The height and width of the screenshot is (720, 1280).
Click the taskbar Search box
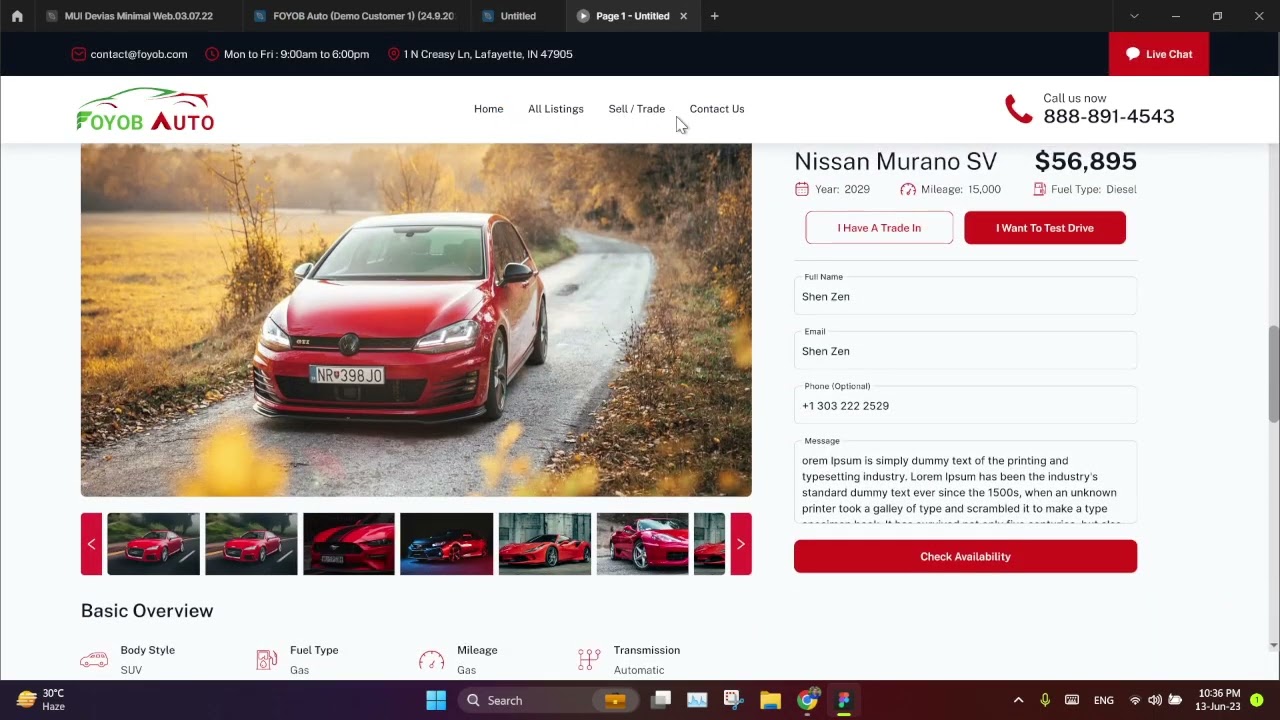pos(548,700)
